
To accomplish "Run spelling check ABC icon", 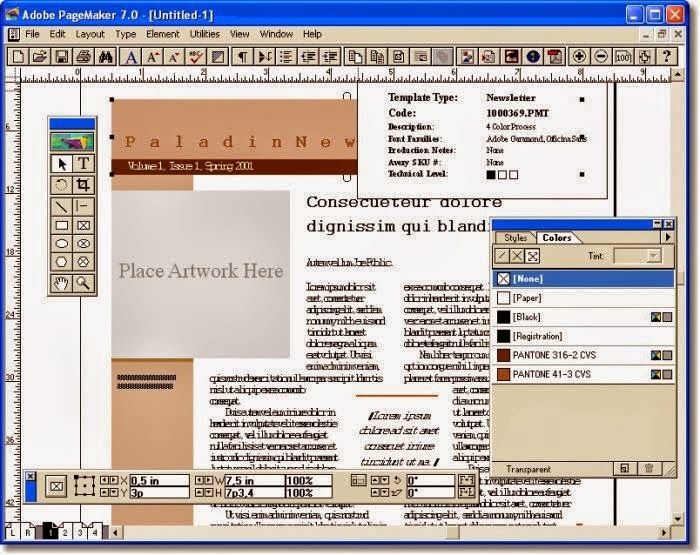I will click(196, 57).
